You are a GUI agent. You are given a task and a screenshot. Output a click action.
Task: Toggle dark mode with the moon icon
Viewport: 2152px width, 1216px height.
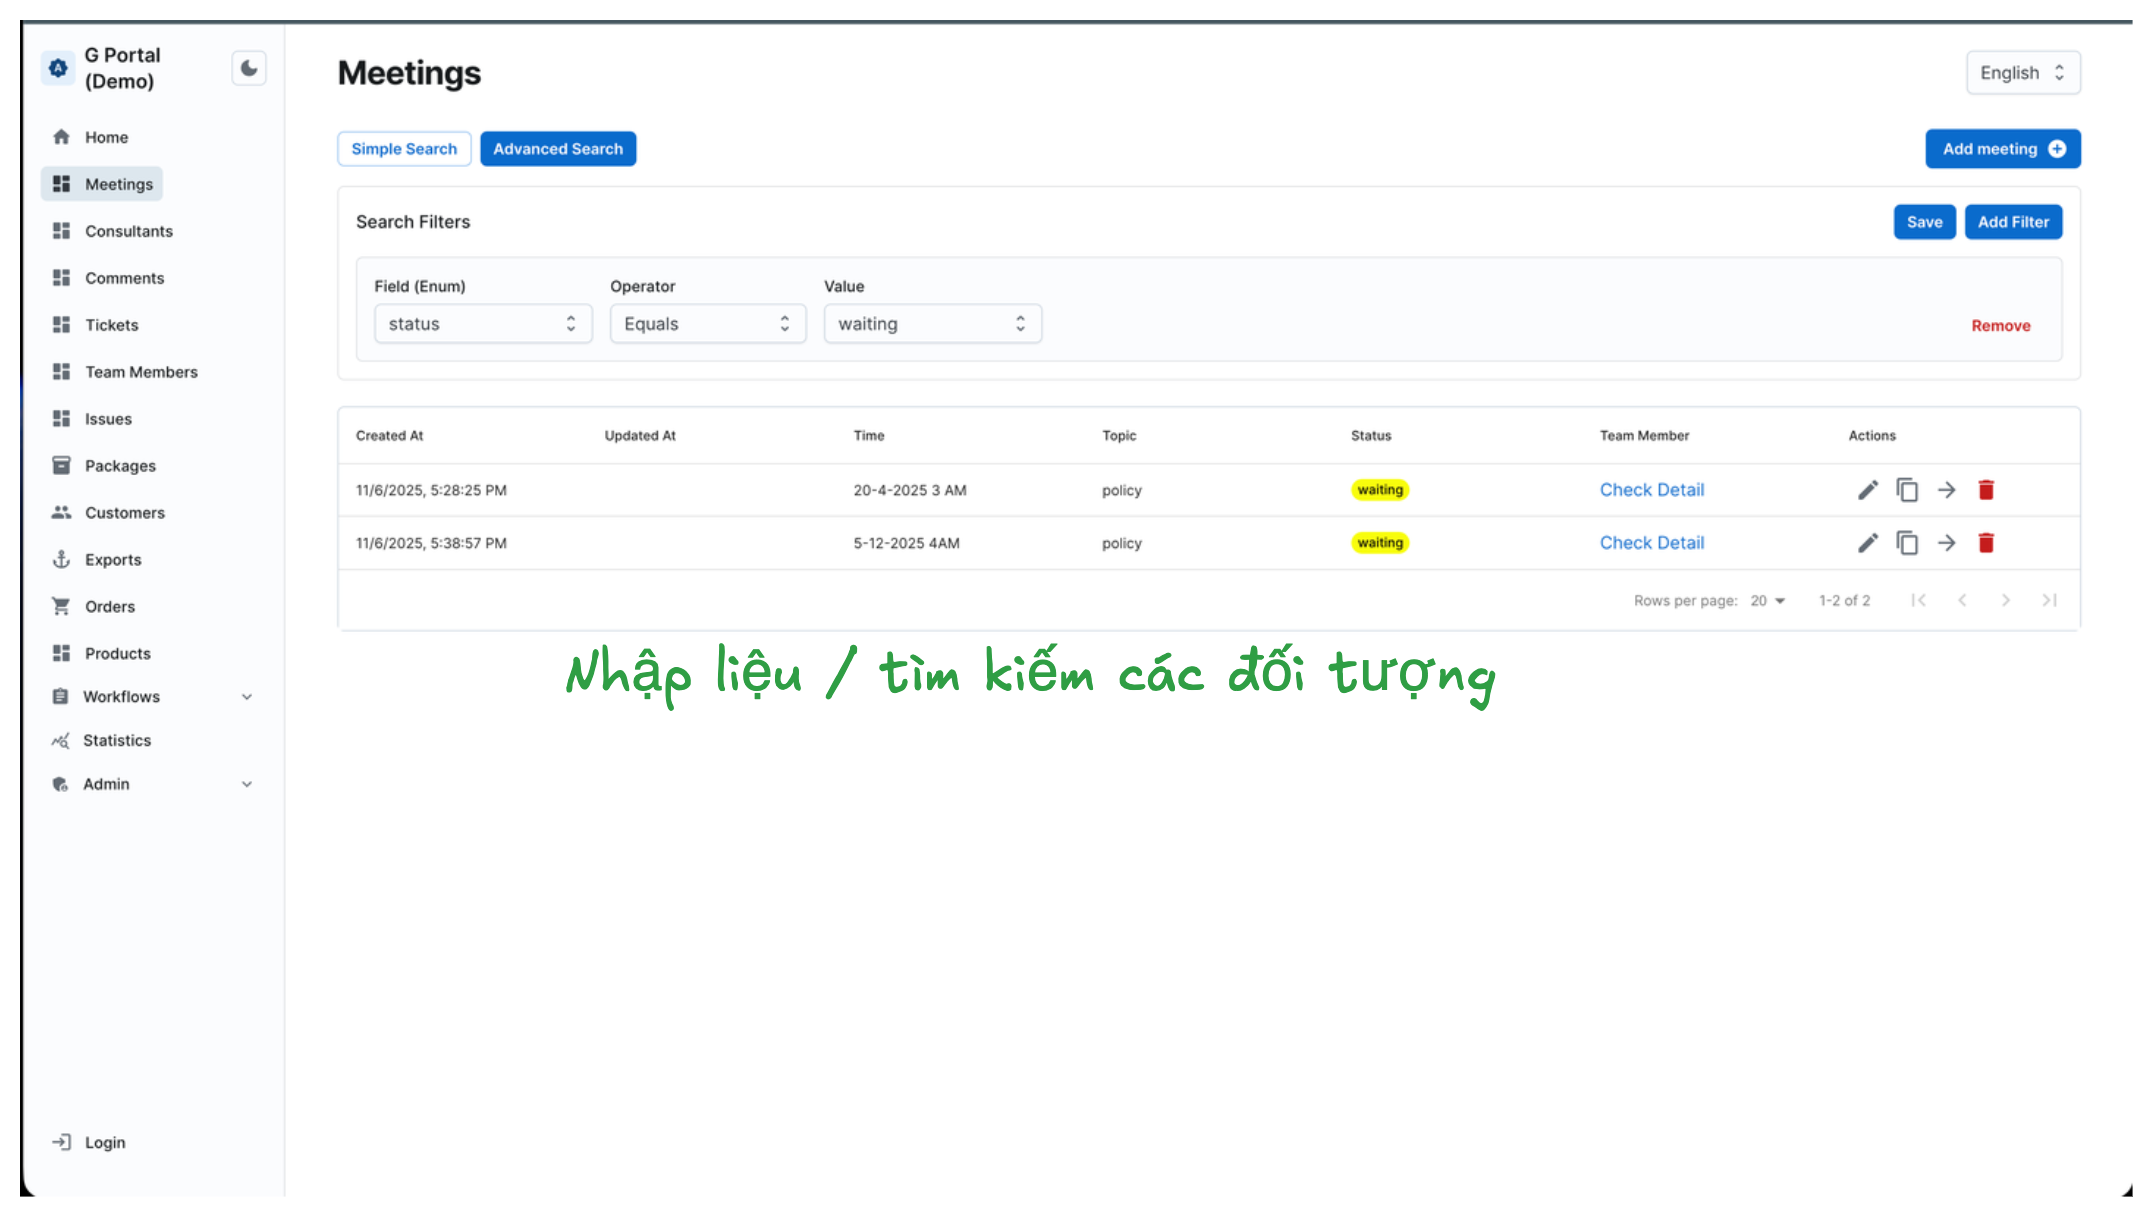pyautogui.click(x=248, y=68)
